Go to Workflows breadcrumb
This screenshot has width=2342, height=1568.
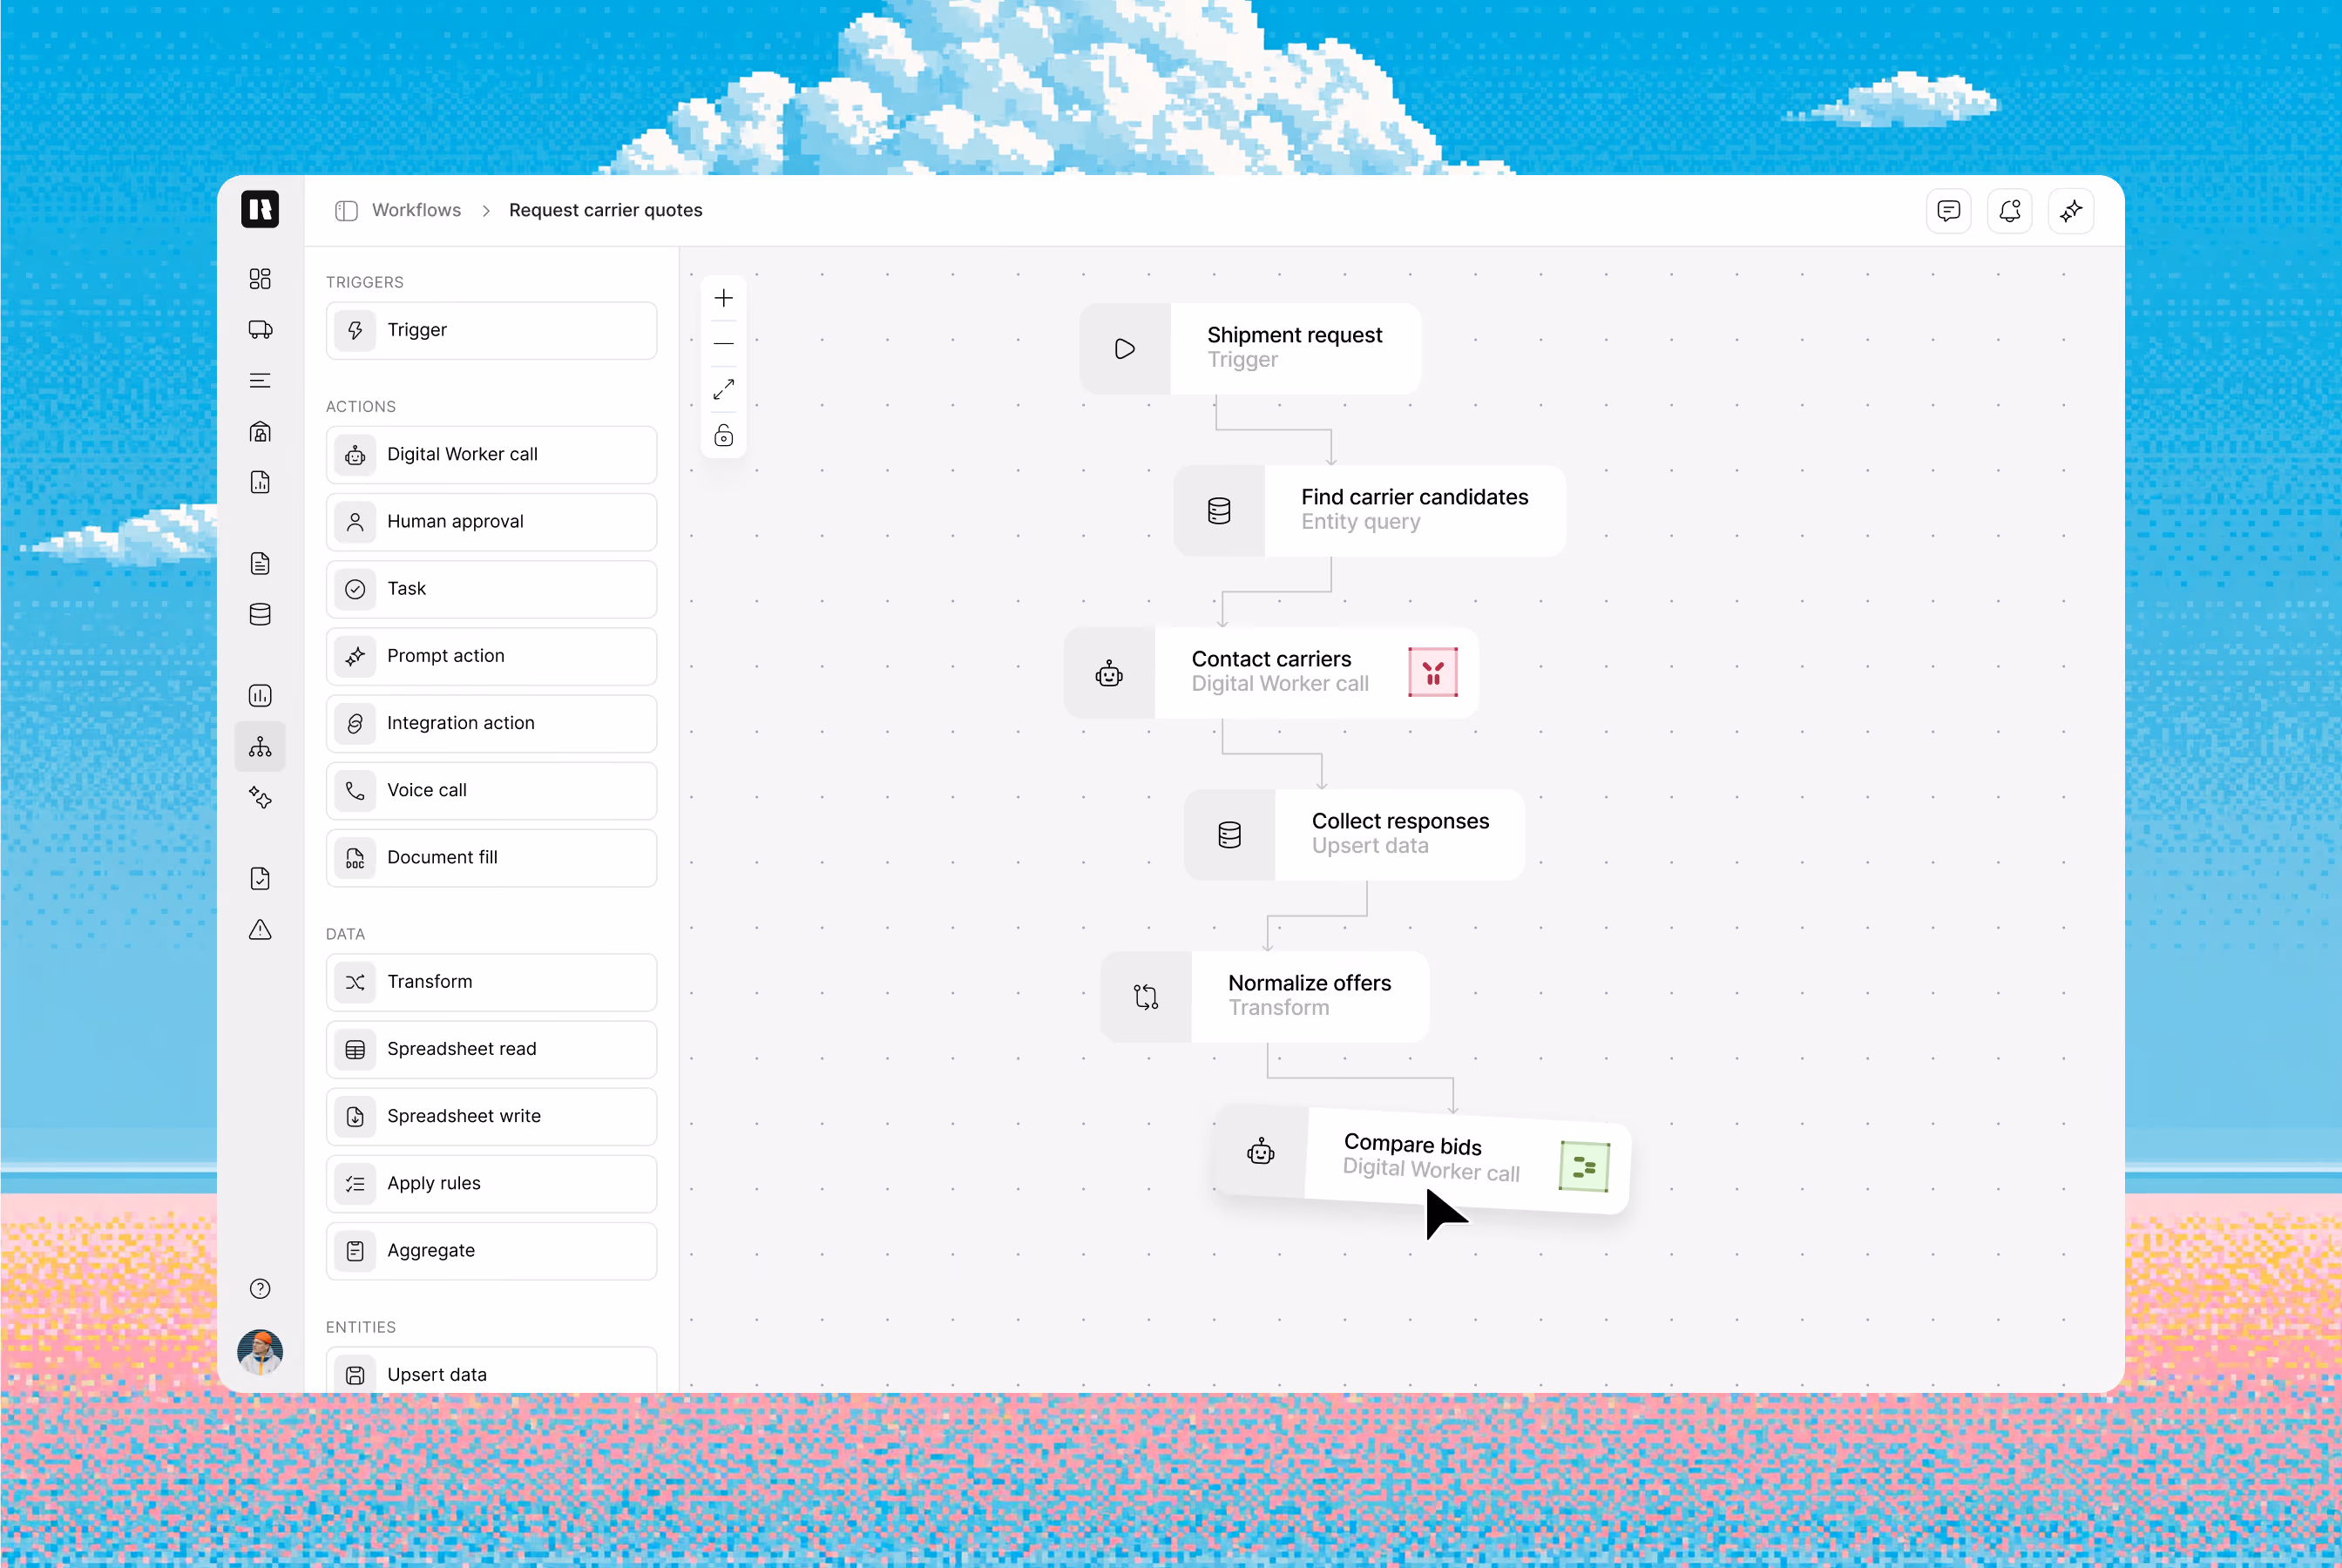point(416,210)
